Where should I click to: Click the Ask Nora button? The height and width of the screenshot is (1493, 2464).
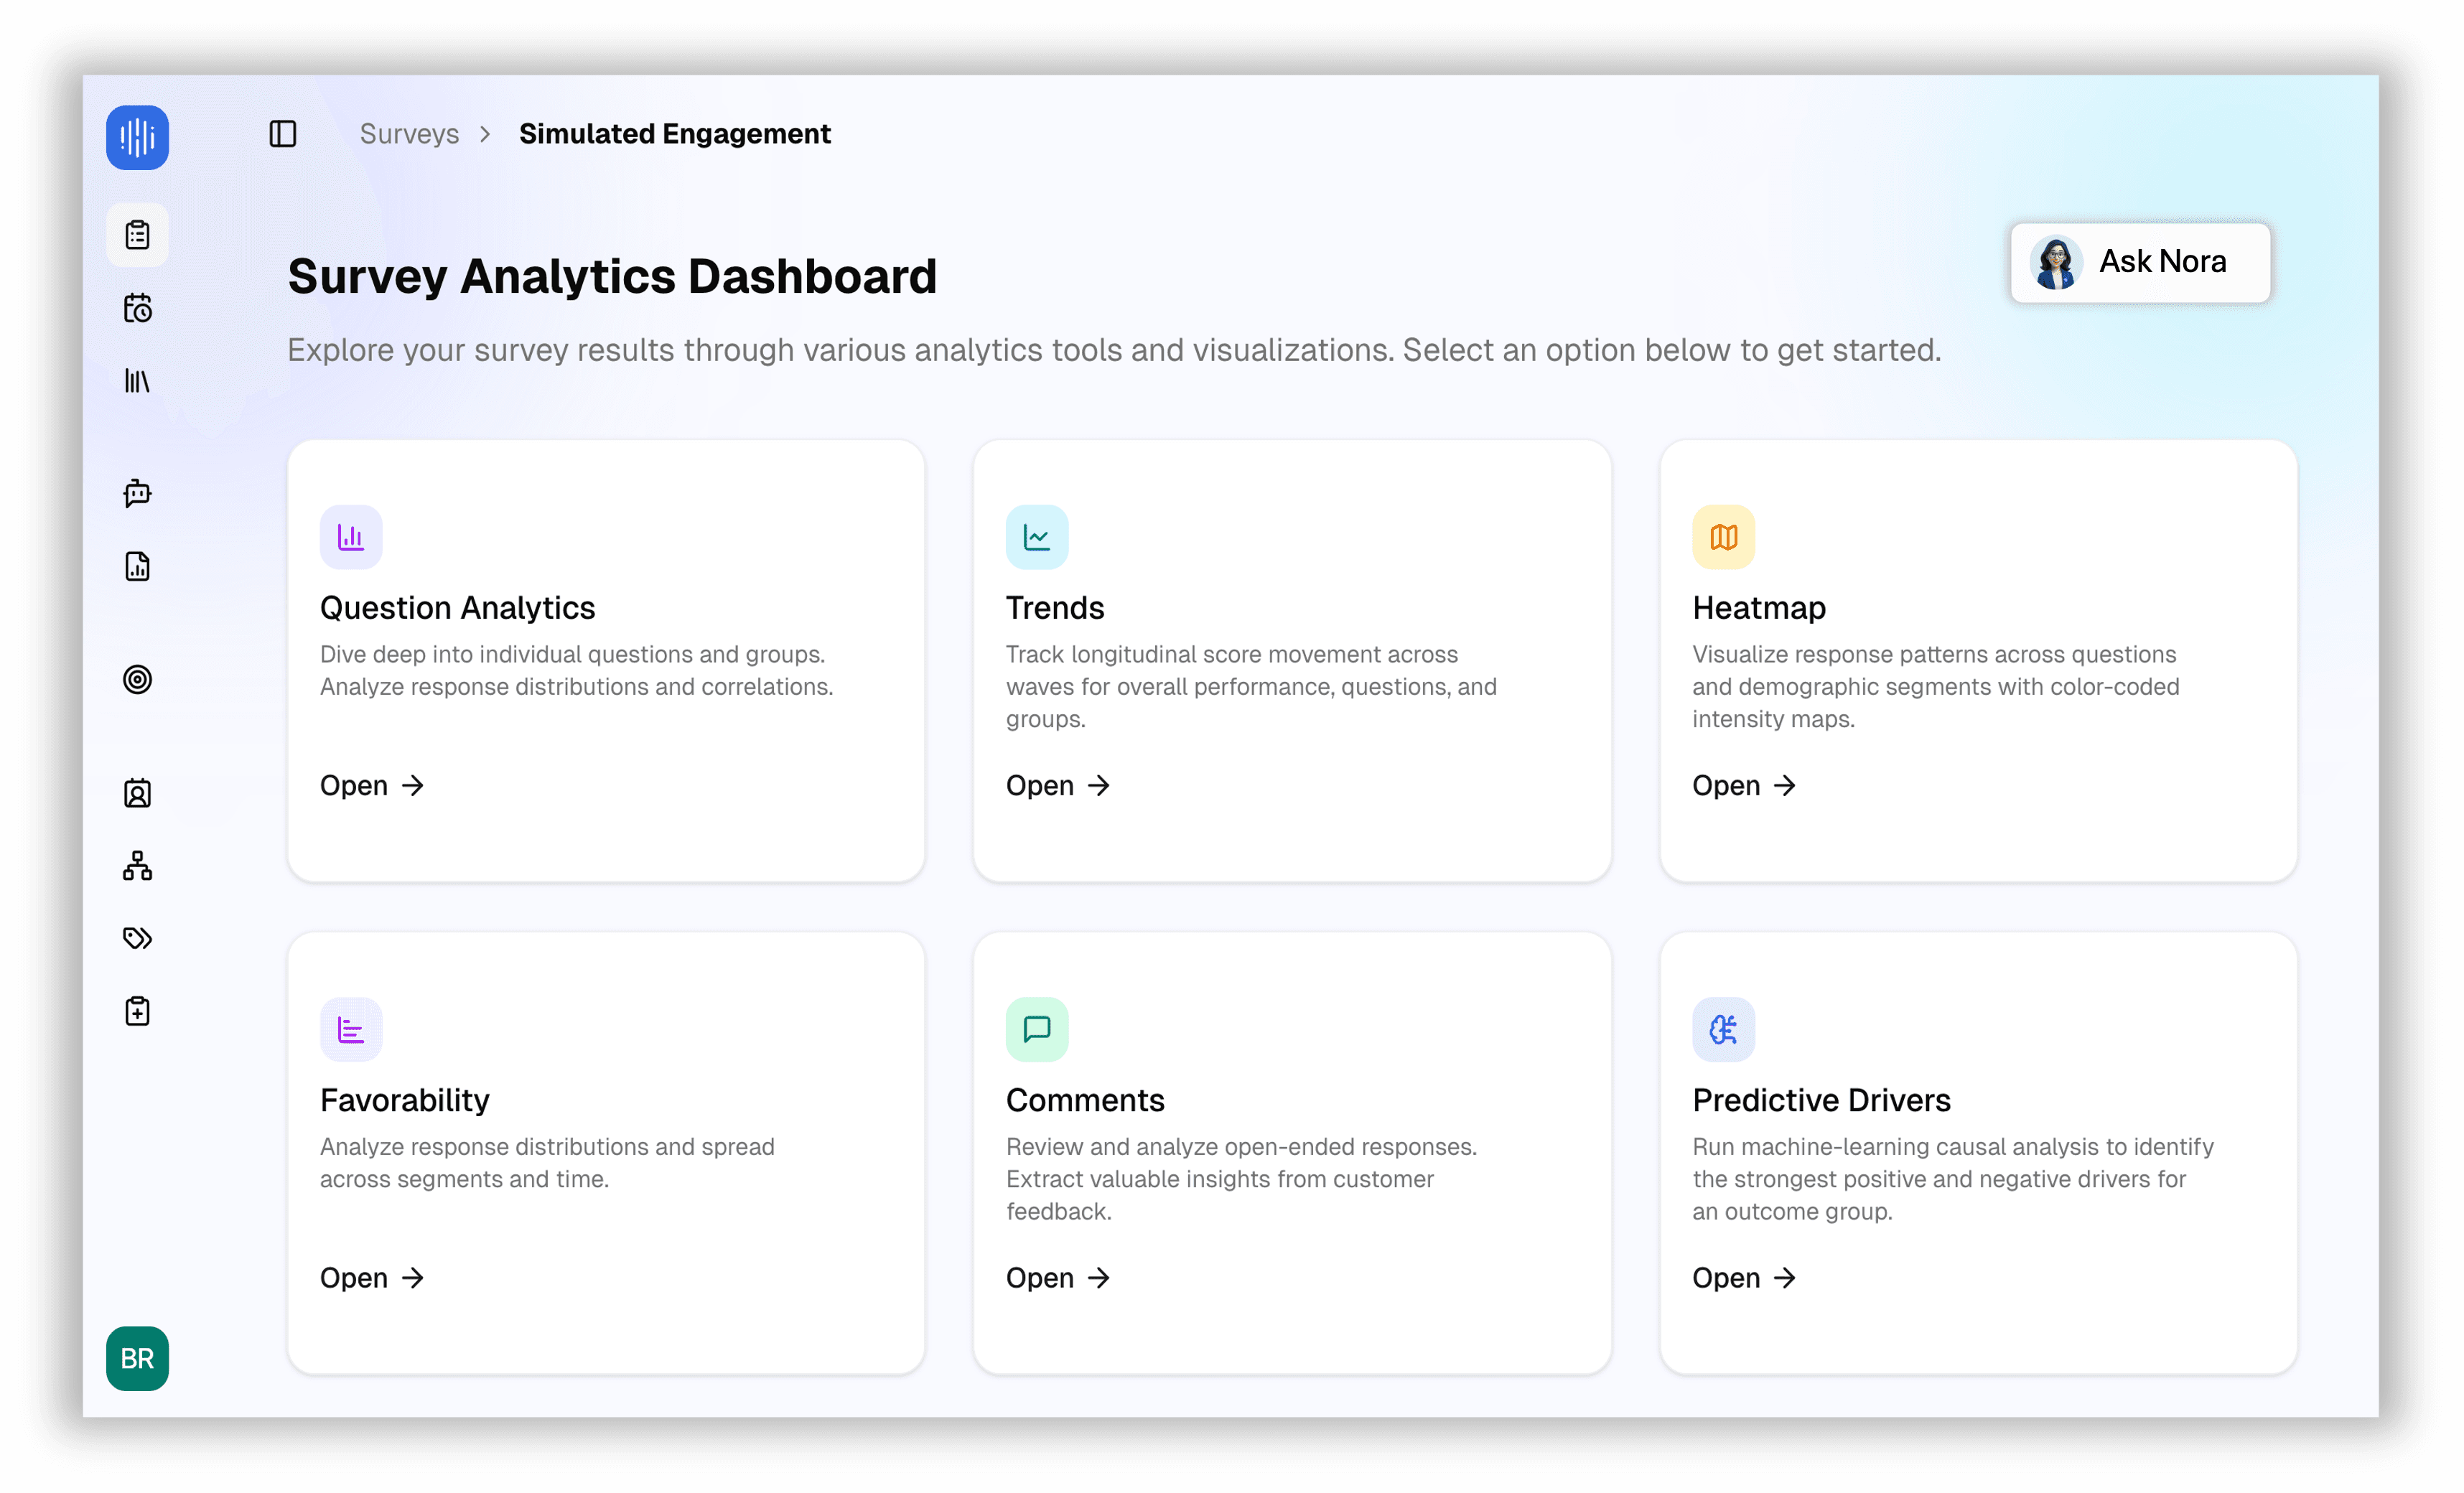2140,262
